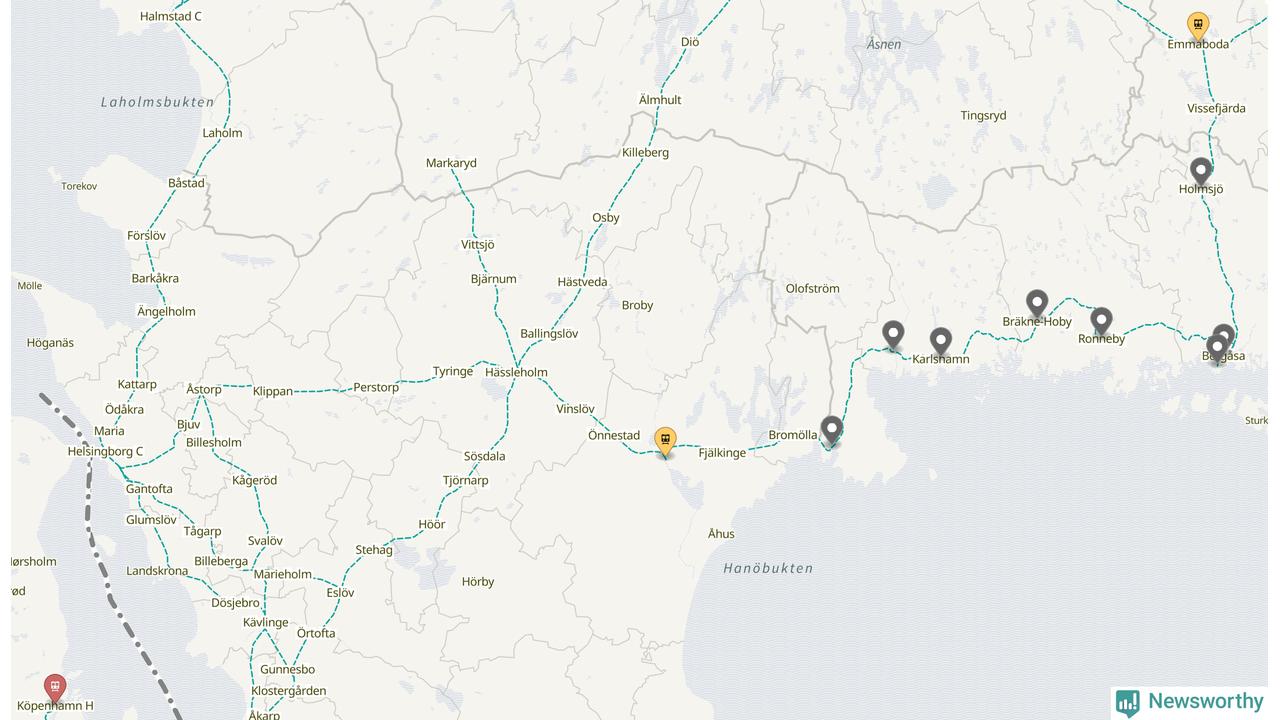1280x720 pixels.
Task: Select the Ängelholm station label
Action: point(166,311)
